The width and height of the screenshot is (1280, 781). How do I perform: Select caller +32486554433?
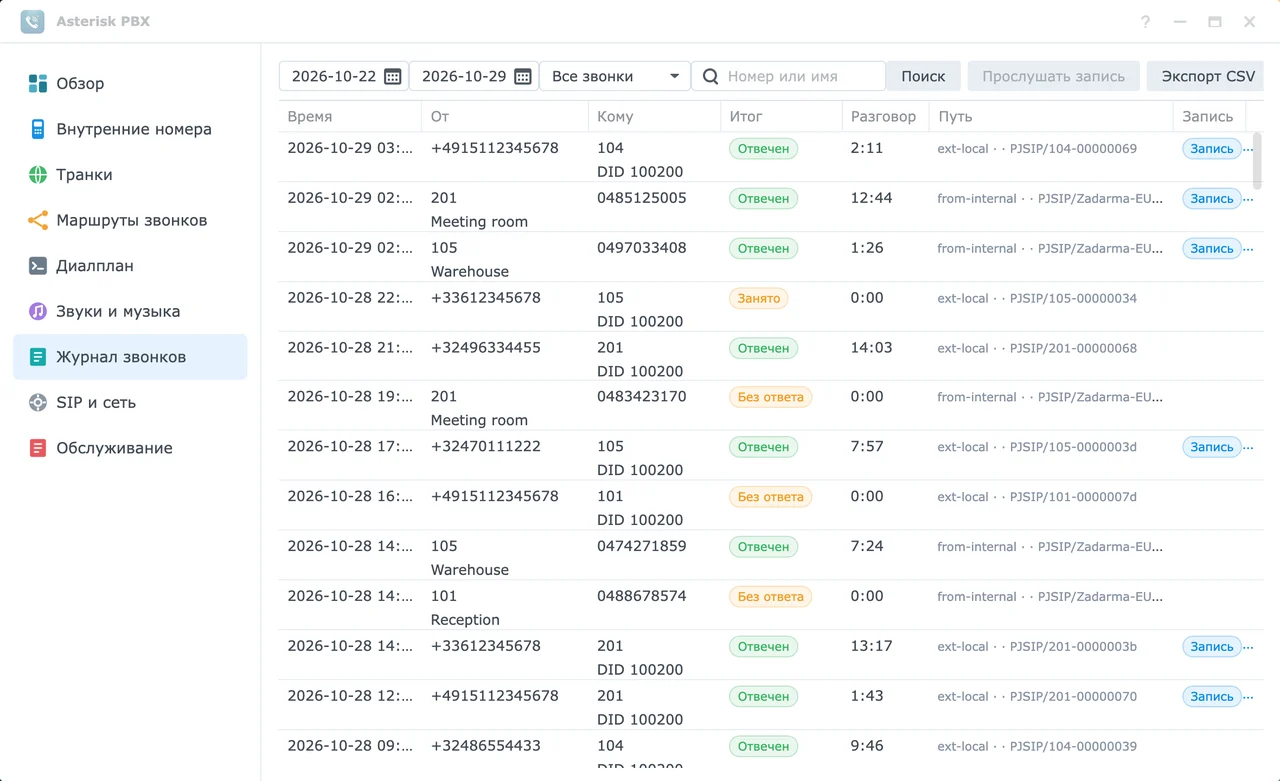485,745
